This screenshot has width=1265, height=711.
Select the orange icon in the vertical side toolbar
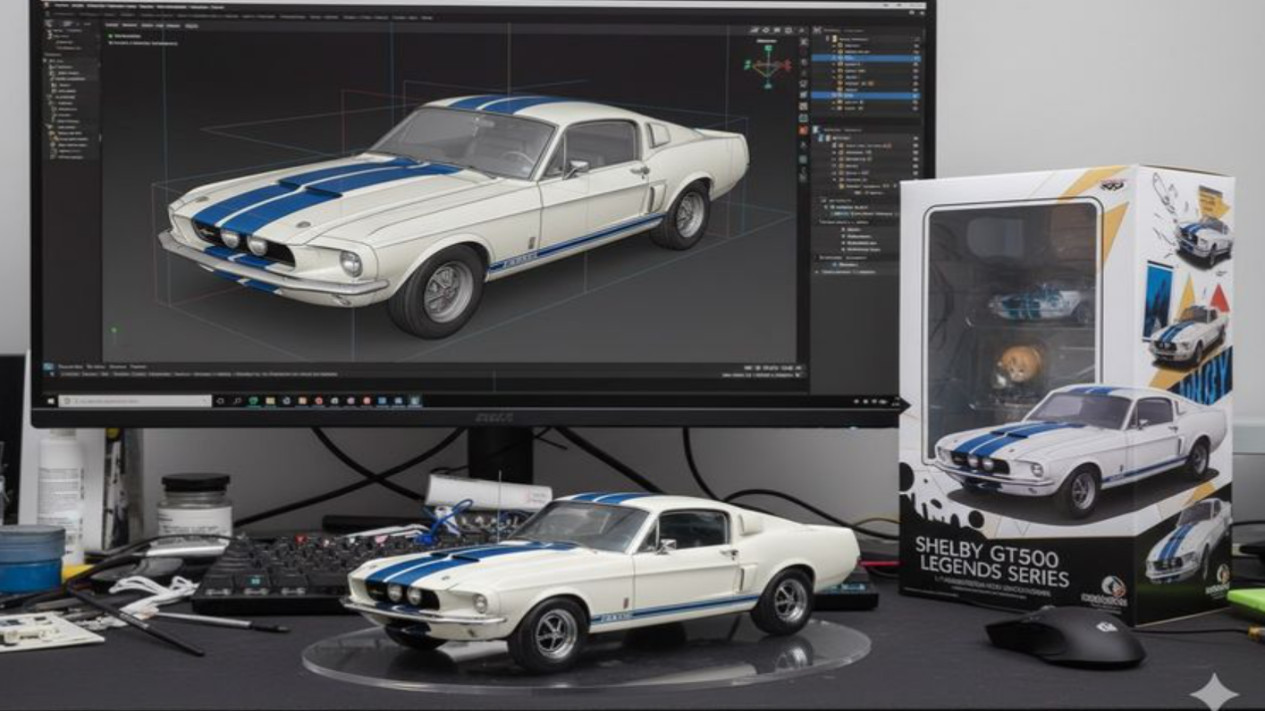tap(803, 130)
